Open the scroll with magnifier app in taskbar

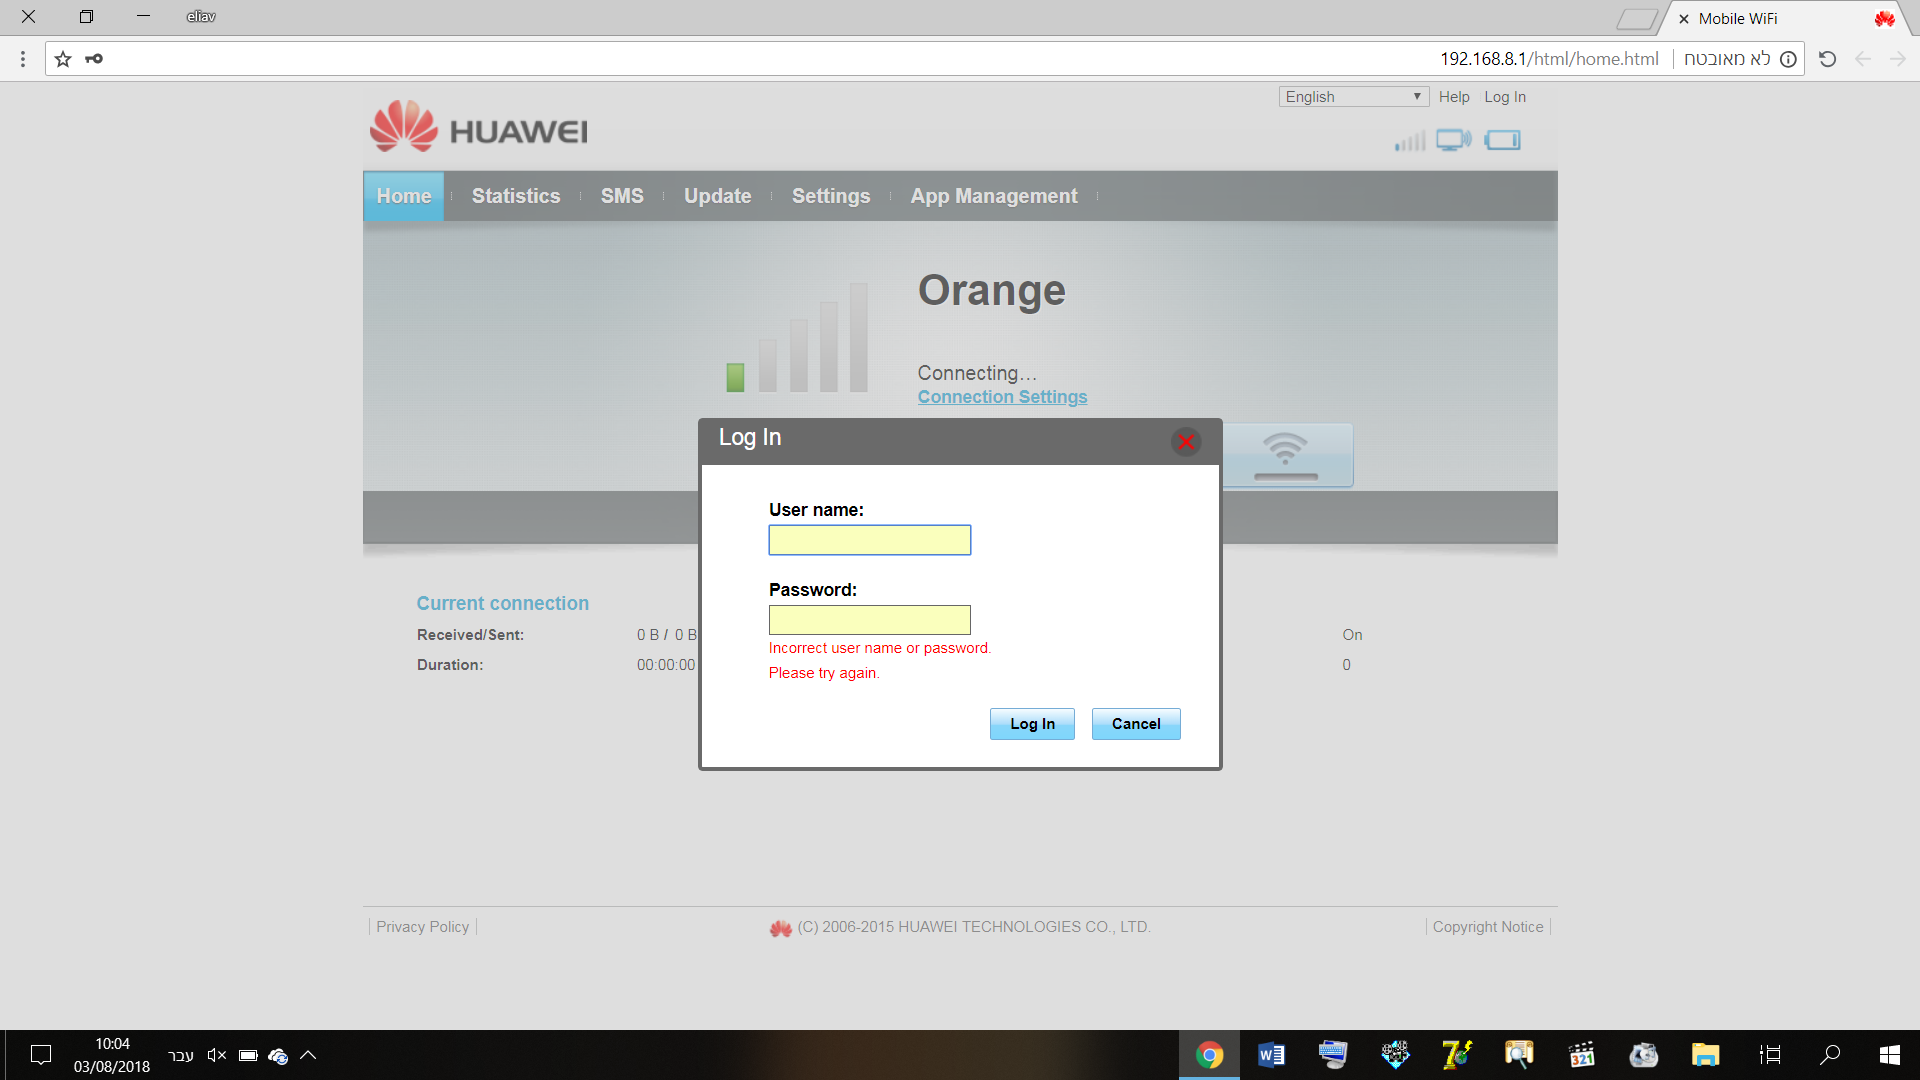pyautogui.click(x=1519, y=1055)
